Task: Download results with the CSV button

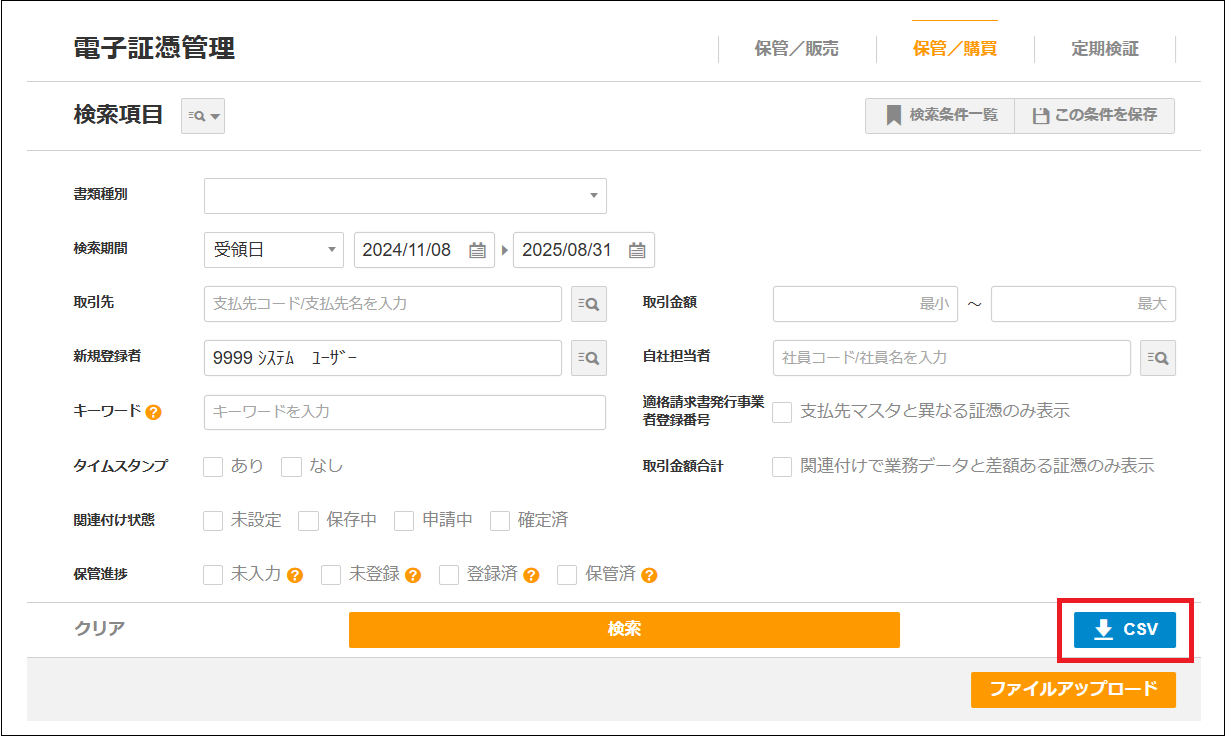Action: [x=1124, y=630]
